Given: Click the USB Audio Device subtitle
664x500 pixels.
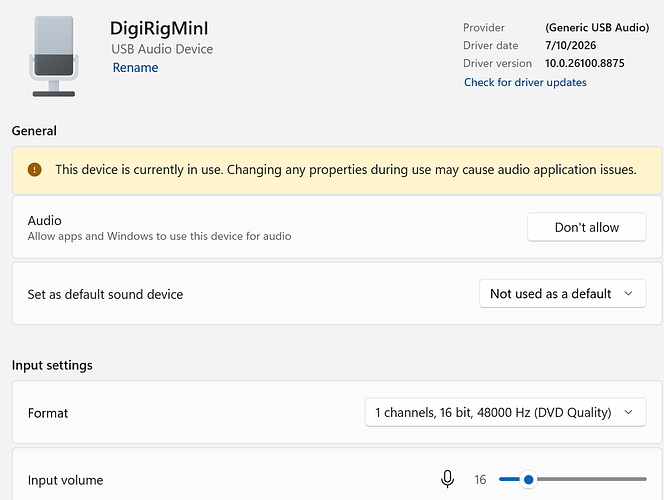Looking at the screenshot, I should pyautogui.click(x=162, y=49).
